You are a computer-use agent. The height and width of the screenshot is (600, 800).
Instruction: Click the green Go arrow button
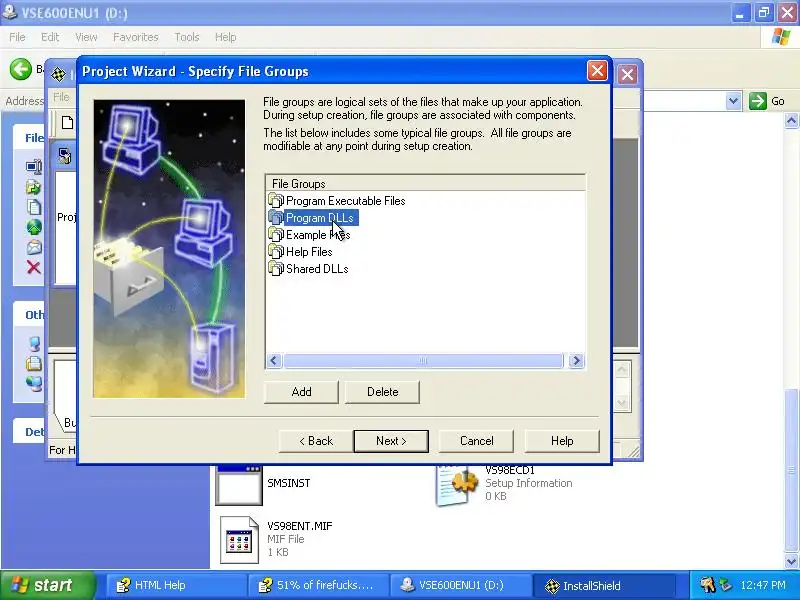click(x=758, y=101)
